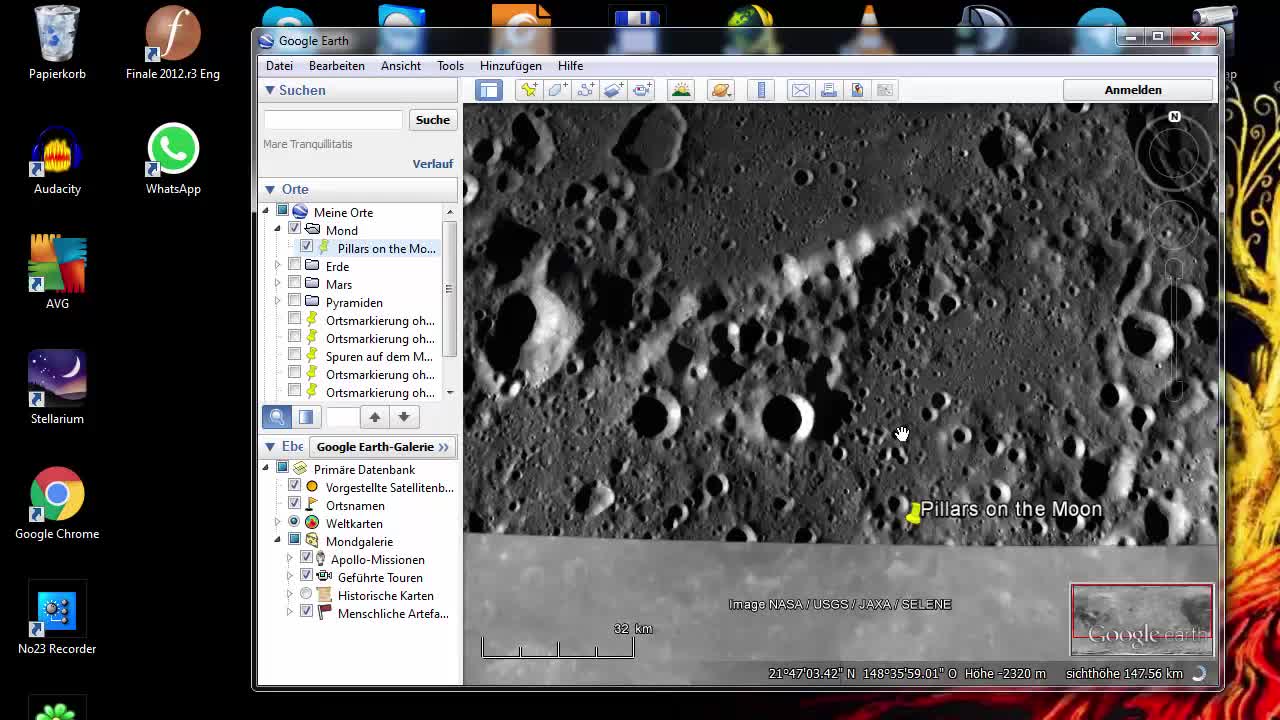This screenshot has width=1280, height=720.
Task: Collapse the Suchen panel triangle
Action: (x=269, y=90)
